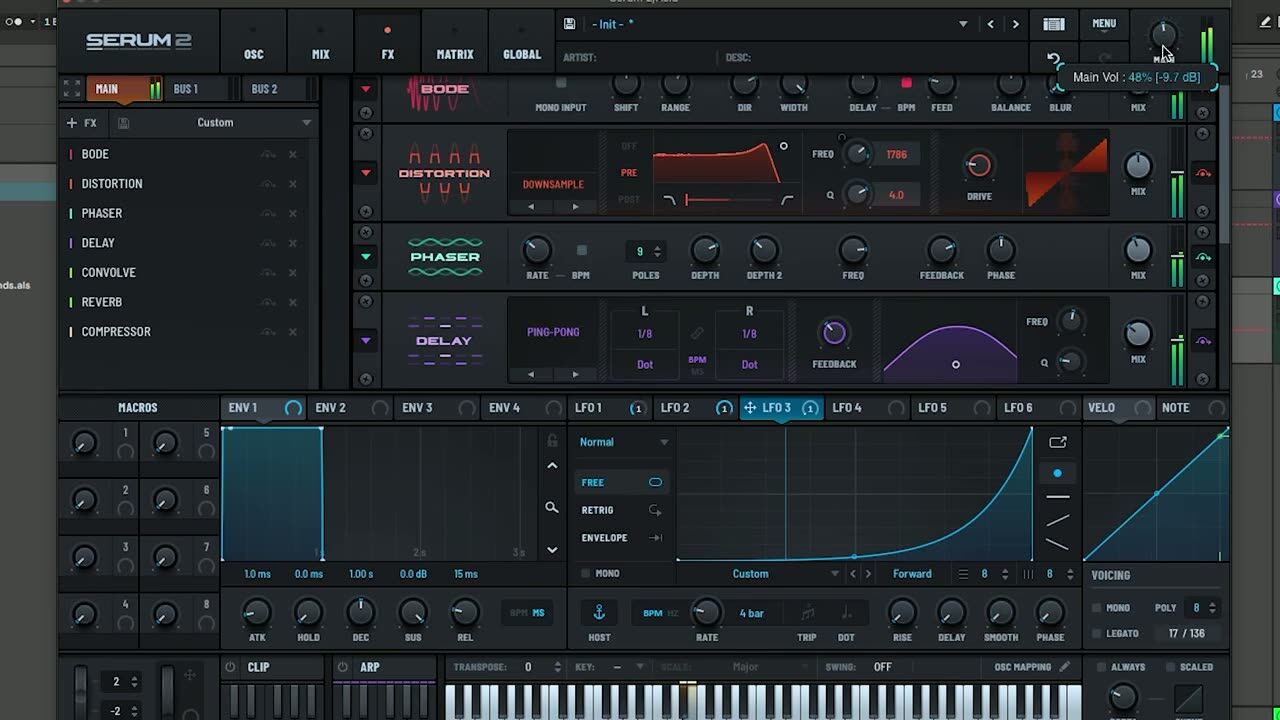Remove DELAY from FX list

(x=293, y=243)
